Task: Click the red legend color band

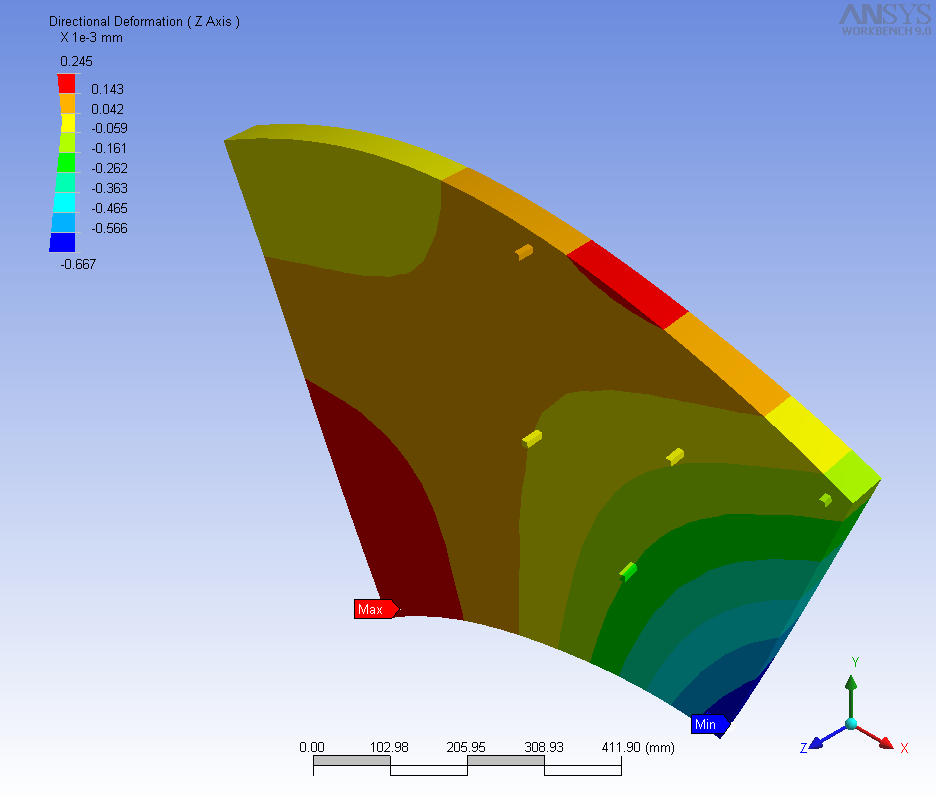Action: point(67,84)
